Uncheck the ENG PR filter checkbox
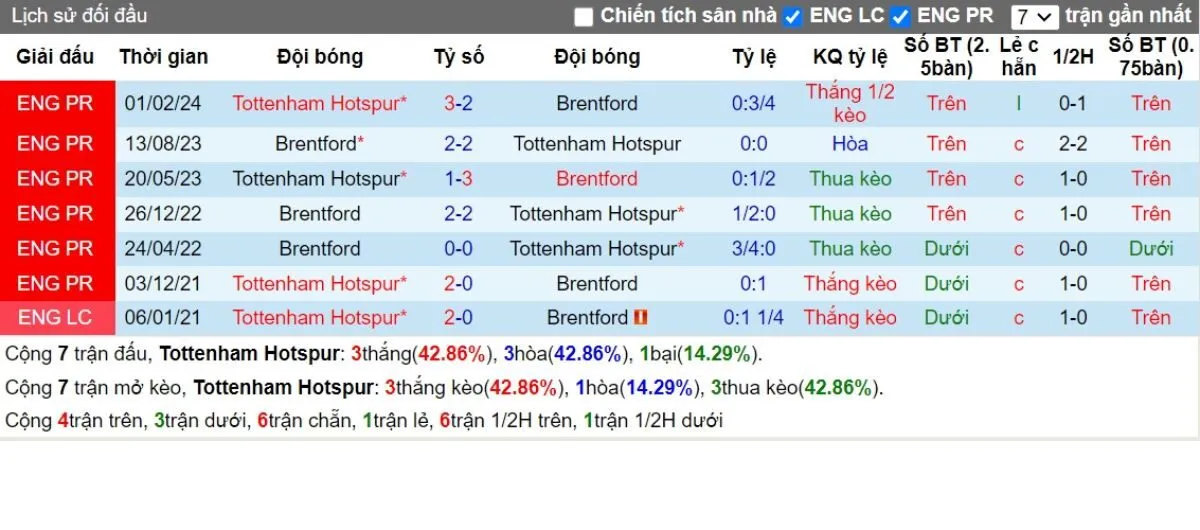The width and height of the screenshot is (1200, 530). (900, 17)
